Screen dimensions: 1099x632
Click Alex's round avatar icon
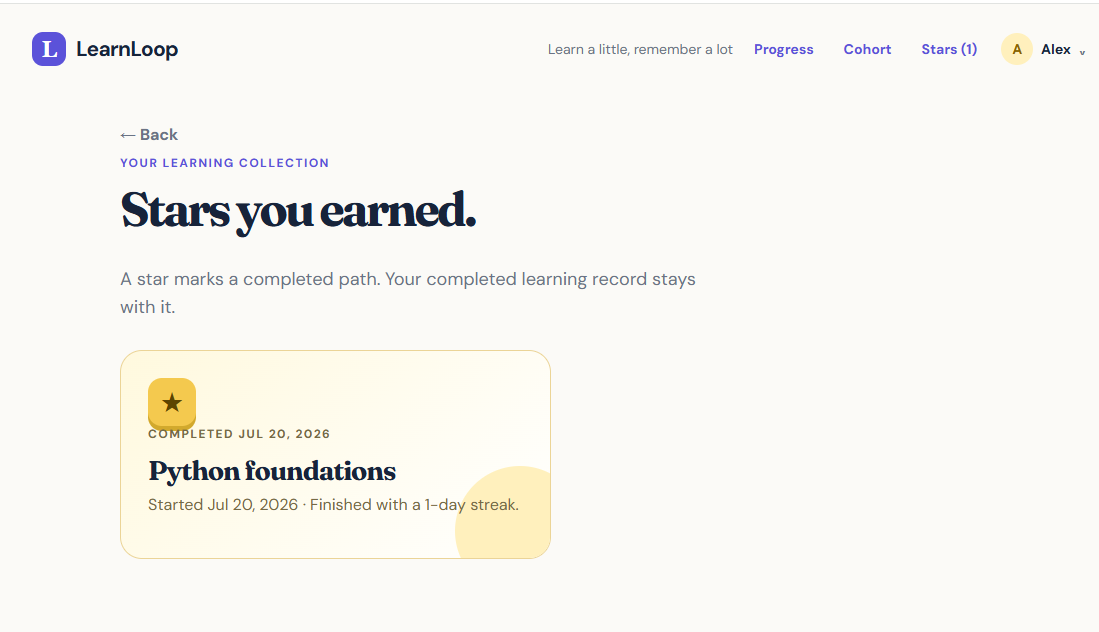[1016, 49]
